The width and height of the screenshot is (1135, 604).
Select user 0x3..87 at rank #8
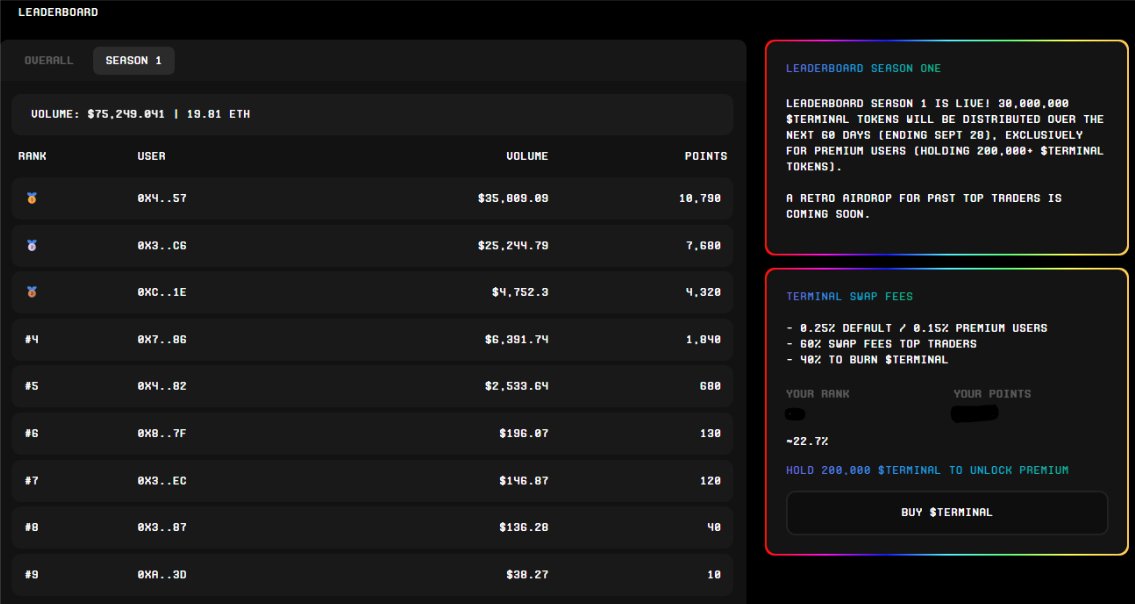(x=161, y=527)
